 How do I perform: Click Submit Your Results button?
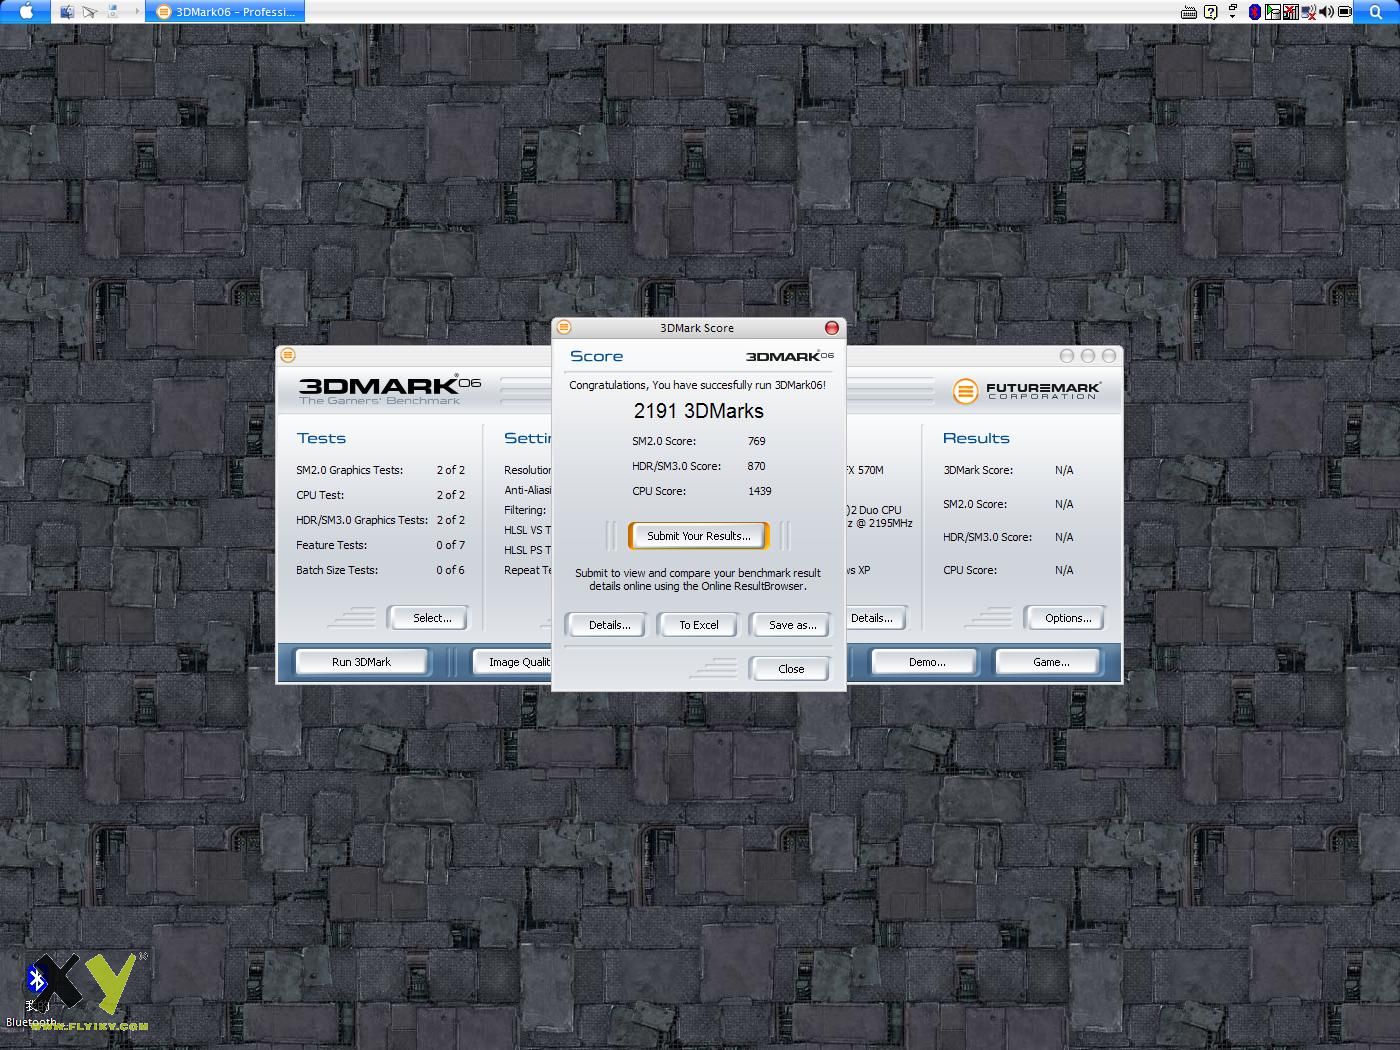click(698, 536)
